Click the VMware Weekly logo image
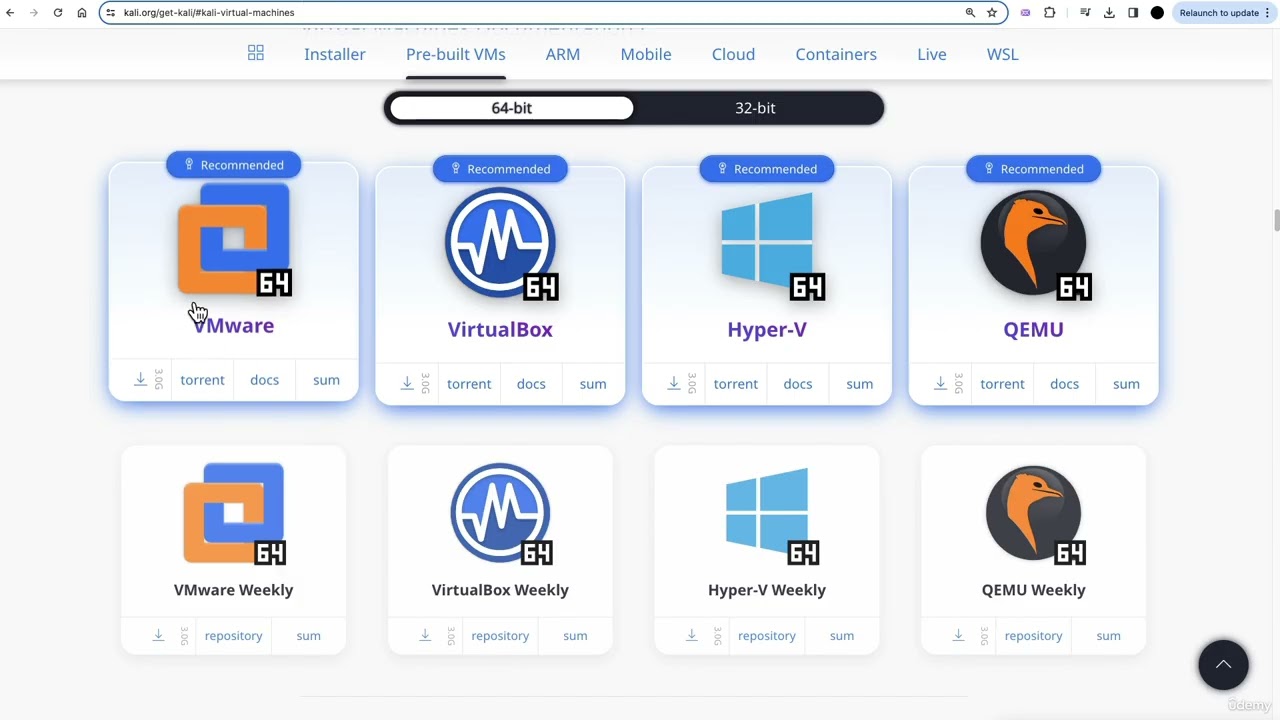This screenshot has height=720, width=1280. coord(234,513)
